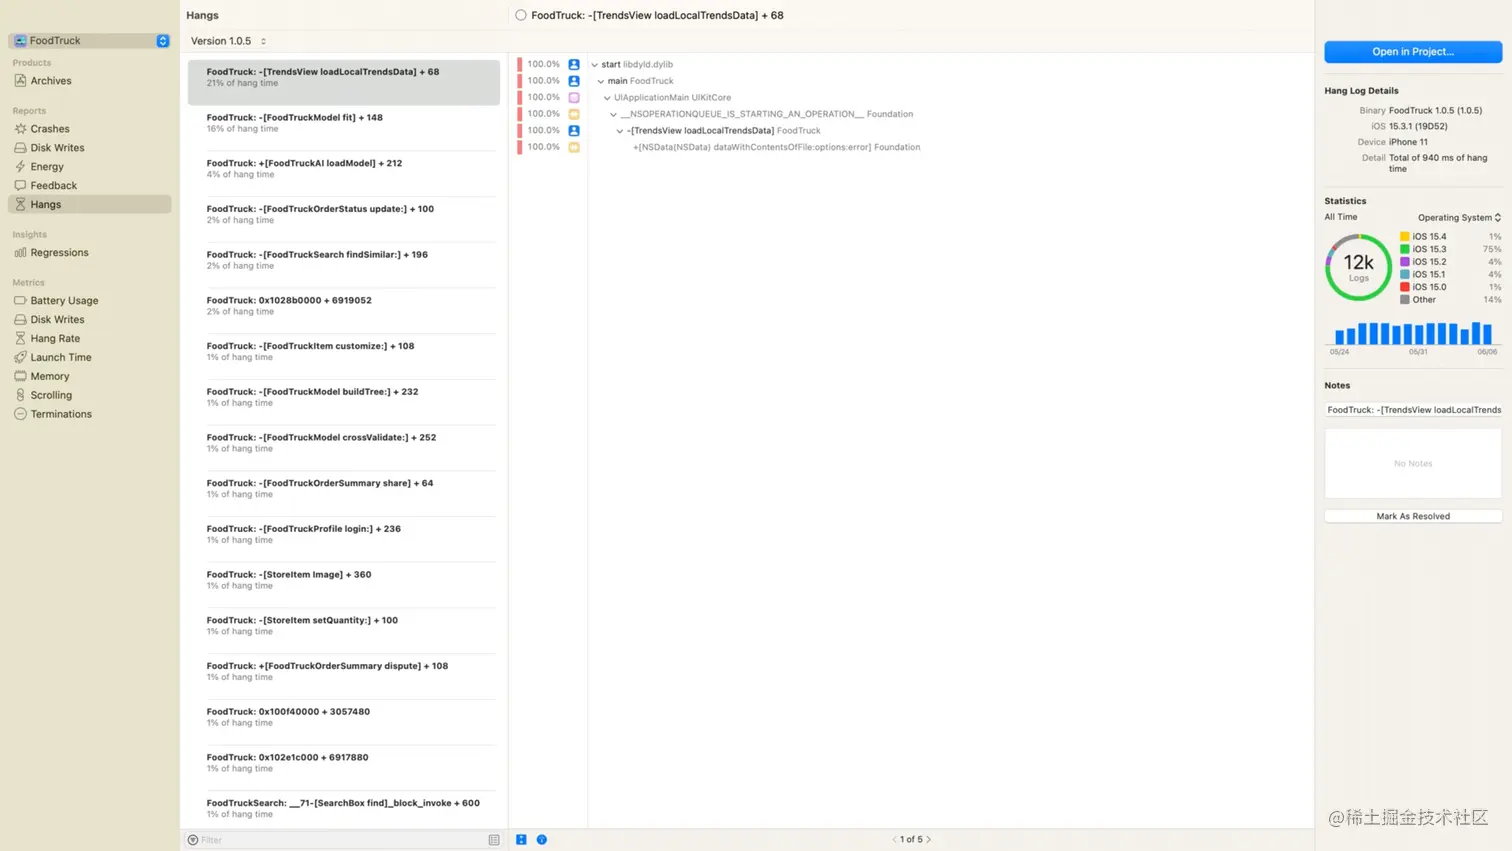Click the empty Notes text area

(1413, 463)
